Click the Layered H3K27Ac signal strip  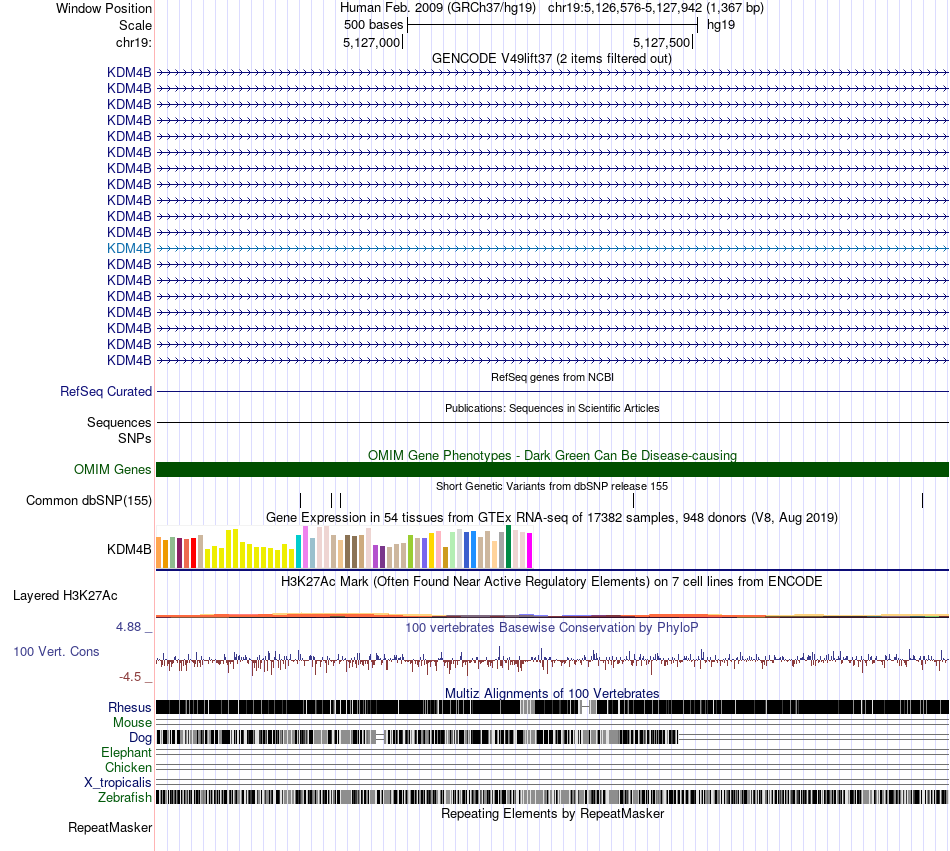coord(553,615)
